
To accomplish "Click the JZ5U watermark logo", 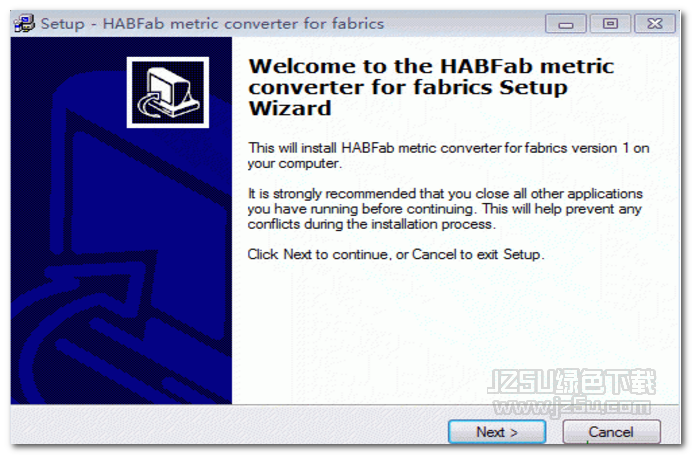I will click(572, 382).
